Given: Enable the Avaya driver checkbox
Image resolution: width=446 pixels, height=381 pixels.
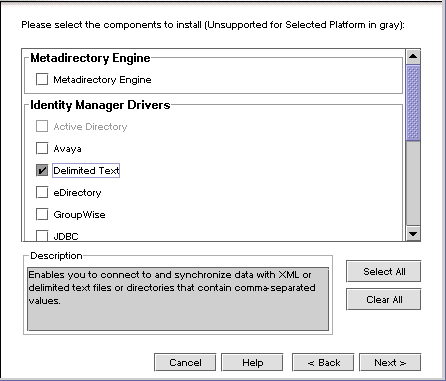Looking at the screenshot, I should pyautogui.click(x=42, y=148).
